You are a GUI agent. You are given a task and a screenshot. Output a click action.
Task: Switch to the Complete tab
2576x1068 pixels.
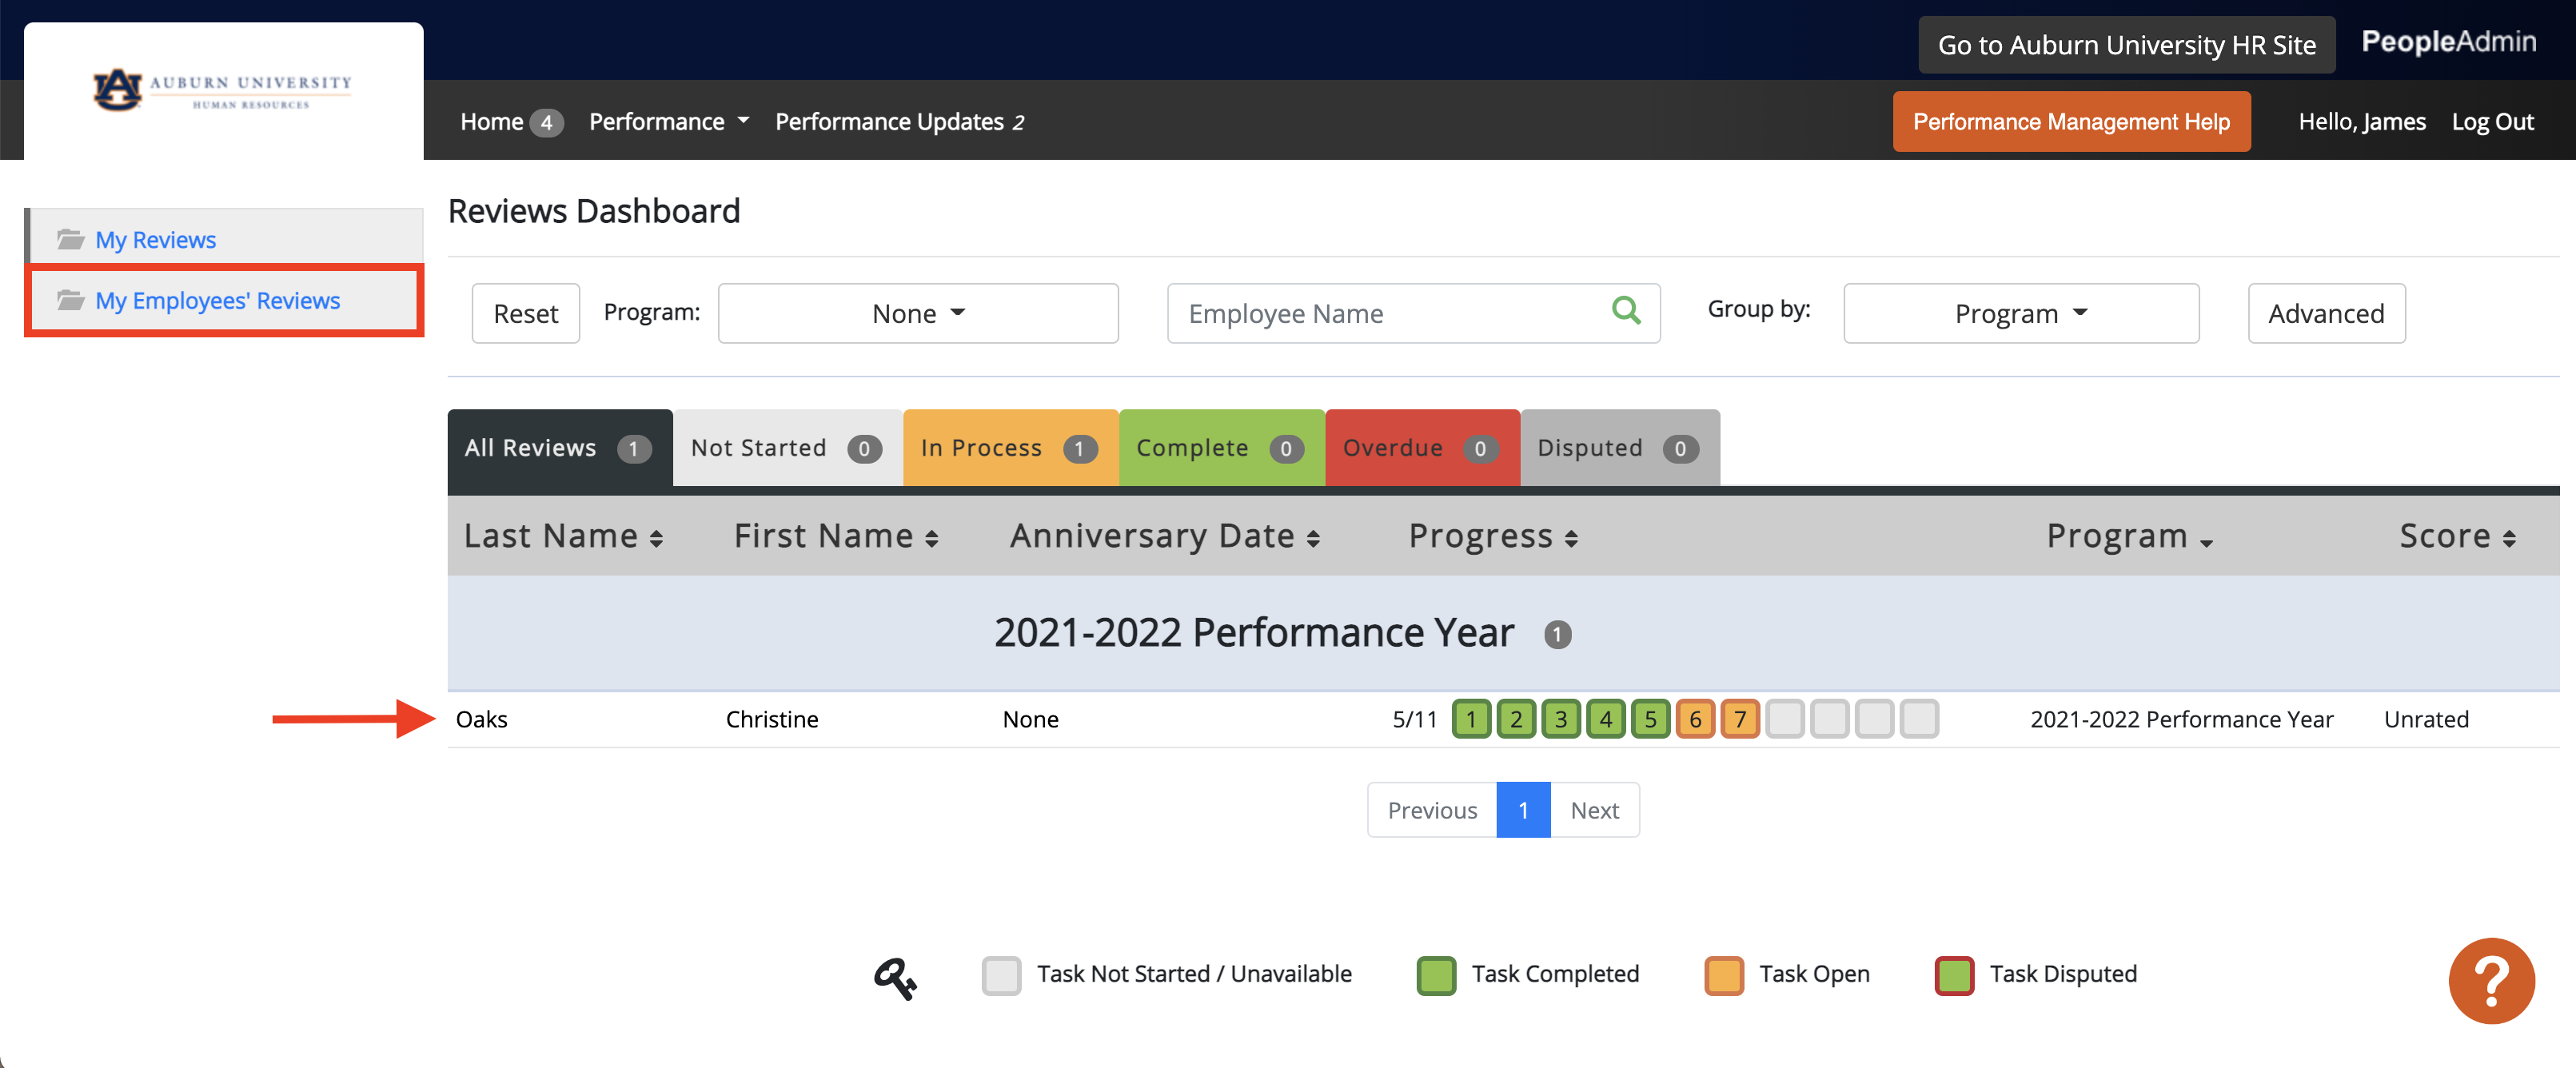[x=1221, y=448]
